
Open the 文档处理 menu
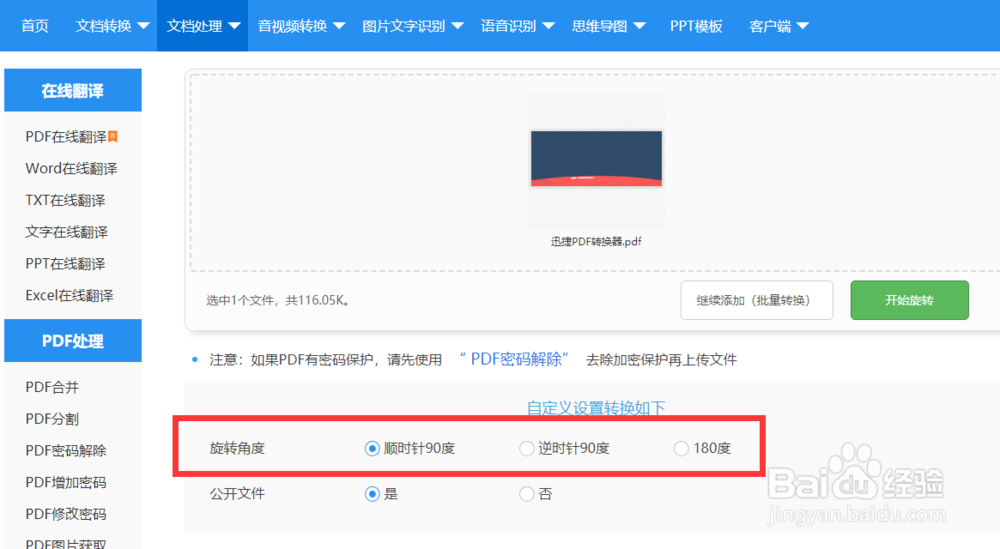click(x=203, y=26)
